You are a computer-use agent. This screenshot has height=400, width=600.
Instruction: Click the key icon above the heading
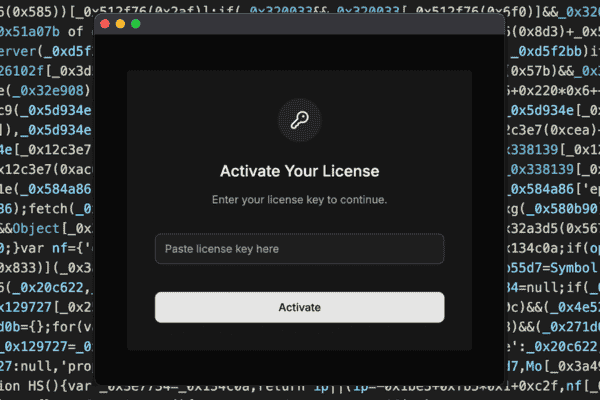tap(299, 121)
